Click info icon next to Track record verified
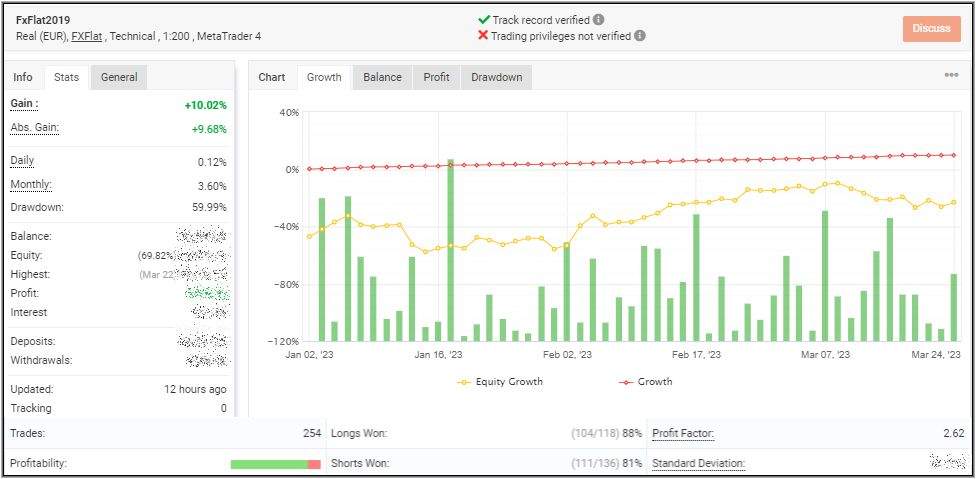This screenshot has width=976, height=479. pyautogui.click(x=598, y=19)
